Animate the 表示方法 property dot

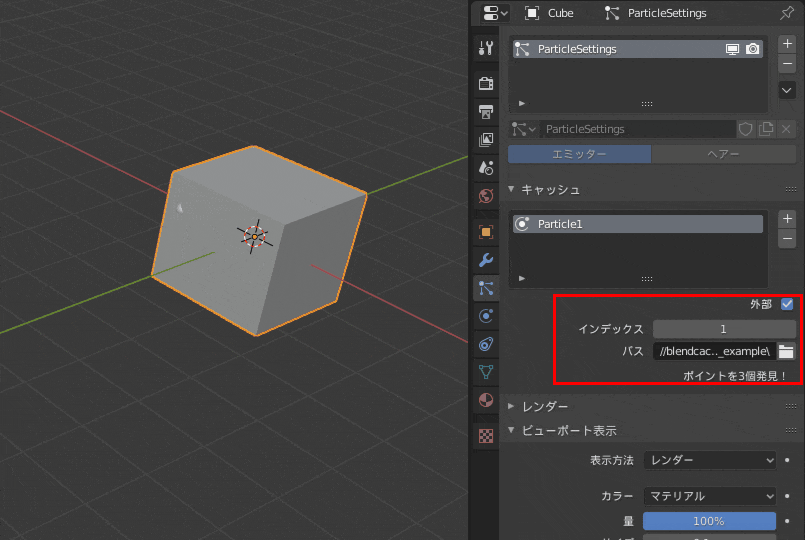click(787, 460)
